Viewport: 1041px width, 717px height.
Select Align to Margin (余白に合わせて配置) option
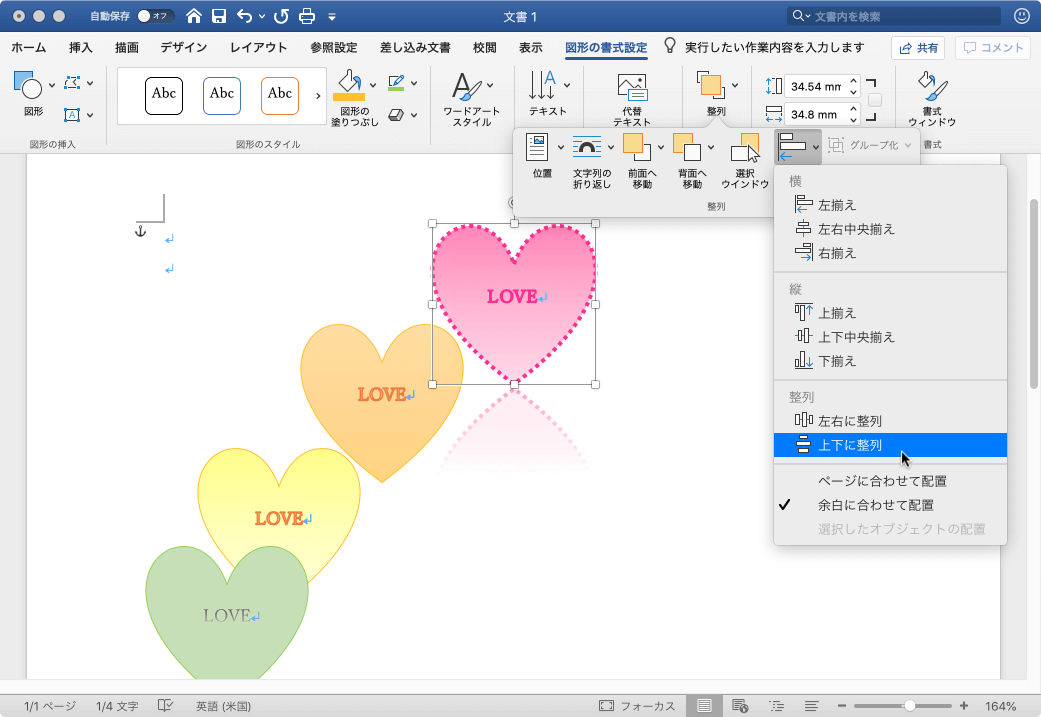875,505
